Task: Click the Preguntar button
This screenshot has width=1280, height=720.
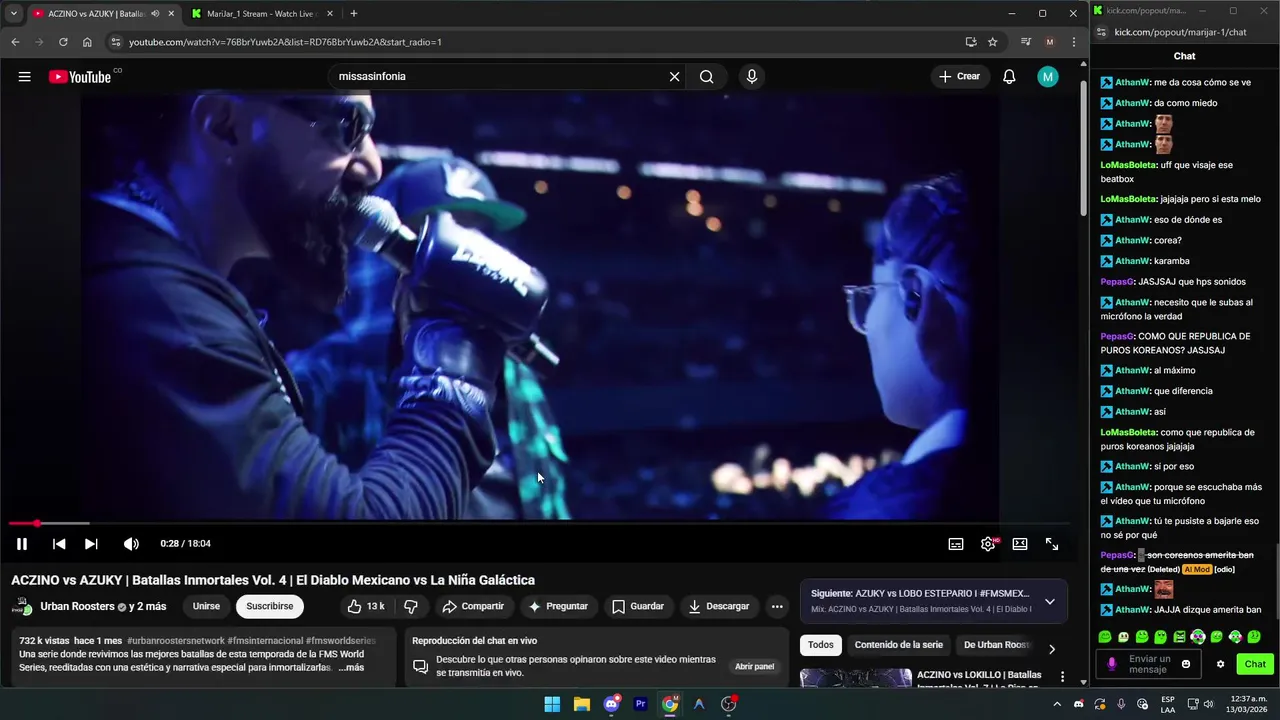Action: pos(558,606)
